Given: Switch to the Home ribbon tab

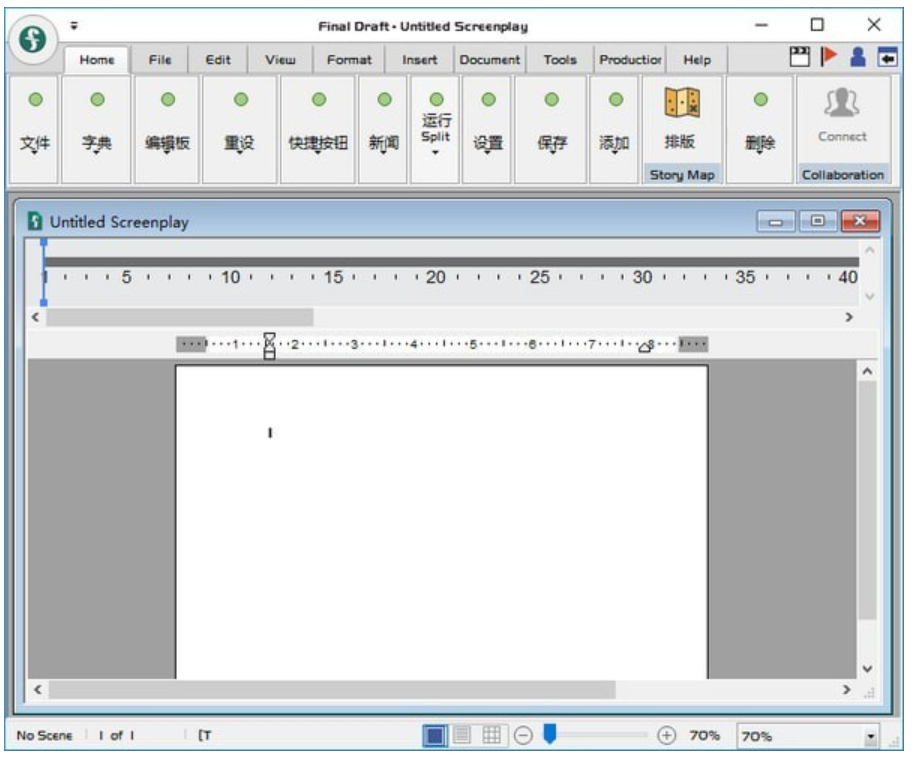Looking at the screenshot, I should tap(97, 60).
